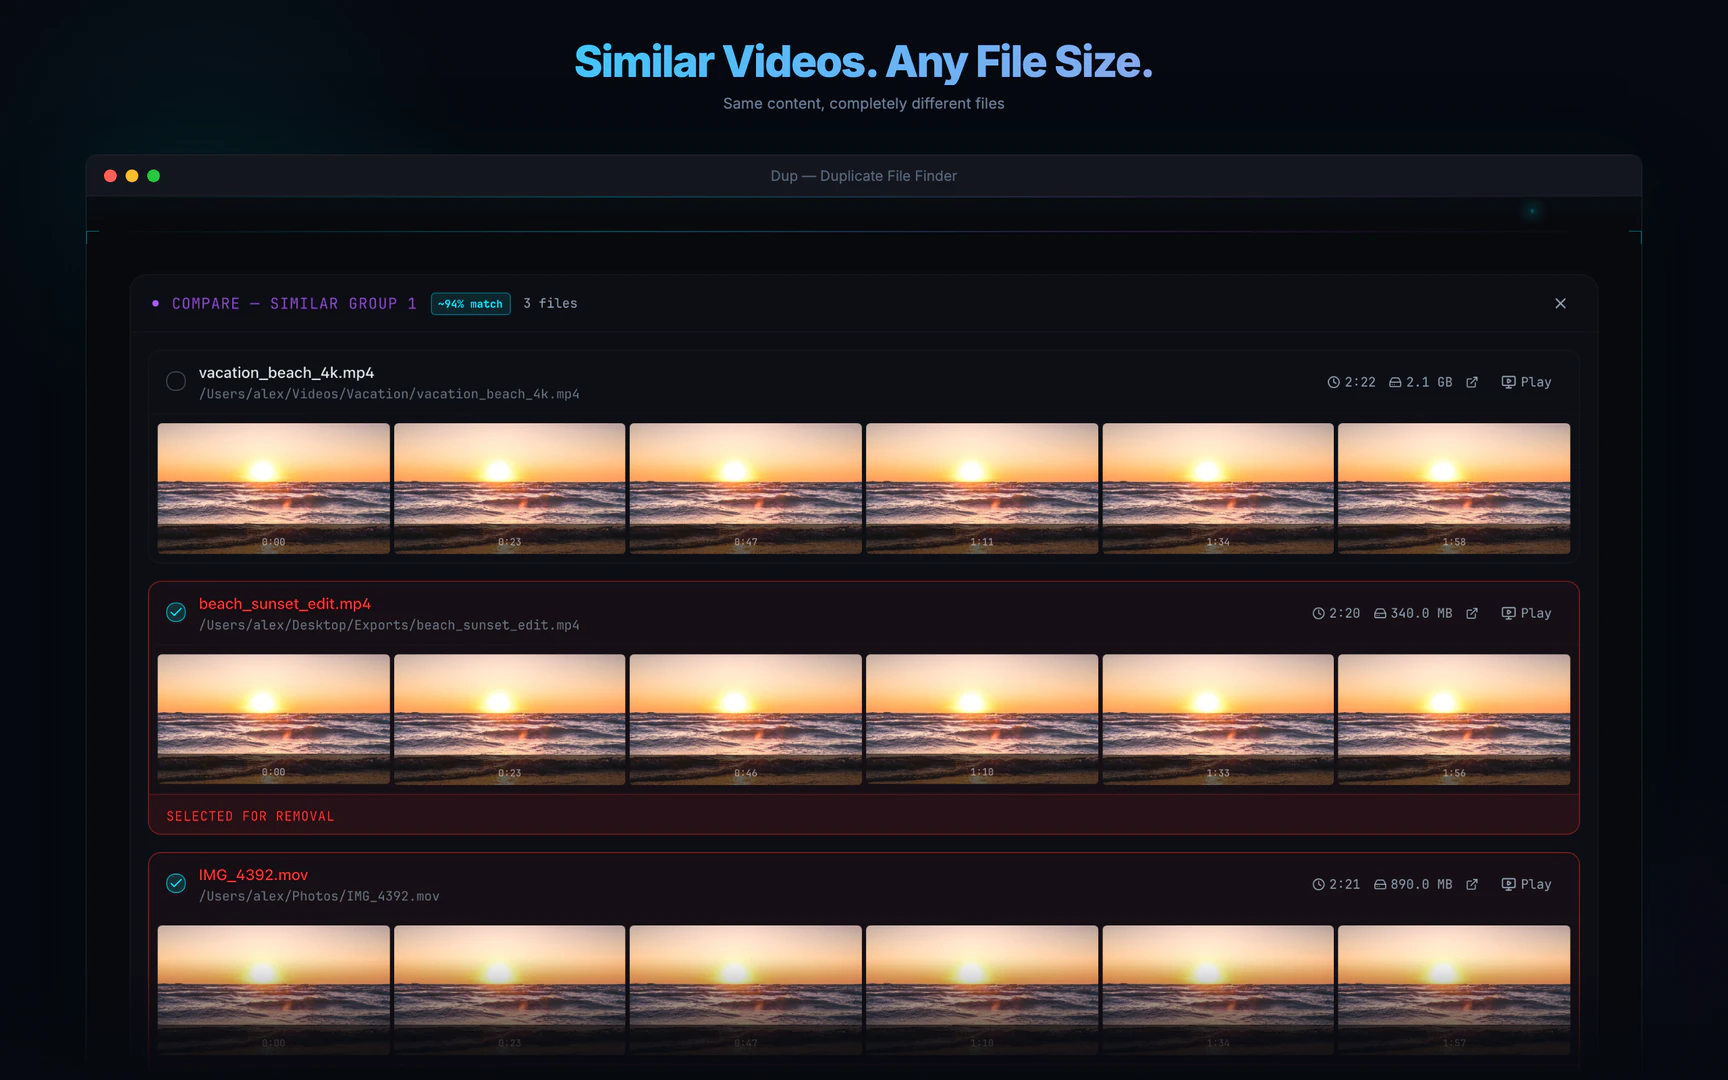Click the external link icon for IMG_4392.mov
The height and width of the screenshot is (1080, 1728).
tap(1471, 884)
